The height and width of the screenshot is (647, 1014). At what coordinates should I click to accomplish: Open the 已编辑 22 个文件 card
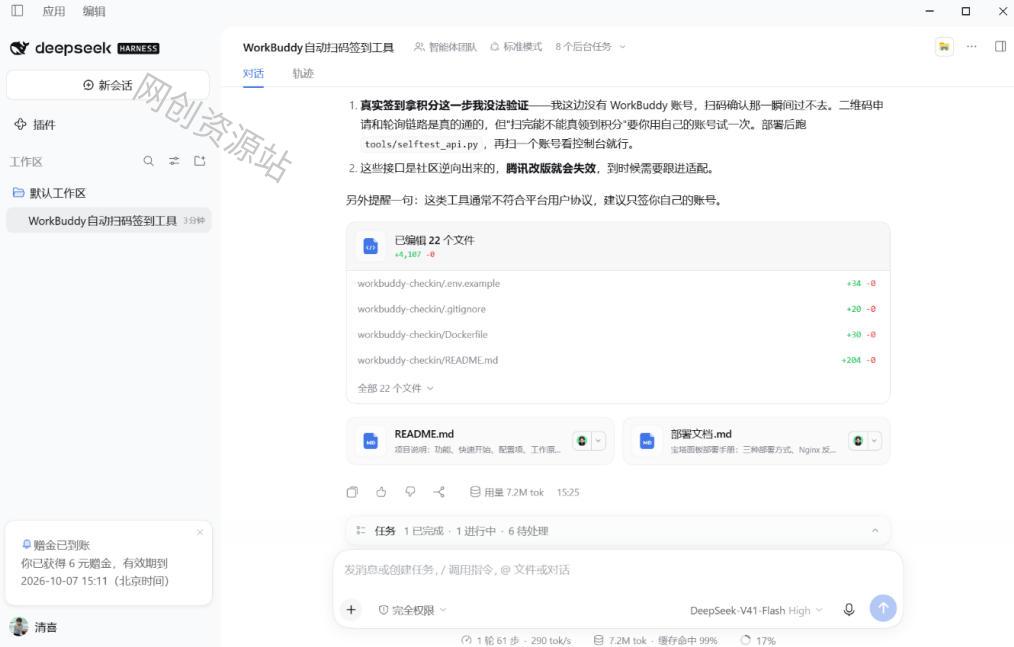(618, 246)
